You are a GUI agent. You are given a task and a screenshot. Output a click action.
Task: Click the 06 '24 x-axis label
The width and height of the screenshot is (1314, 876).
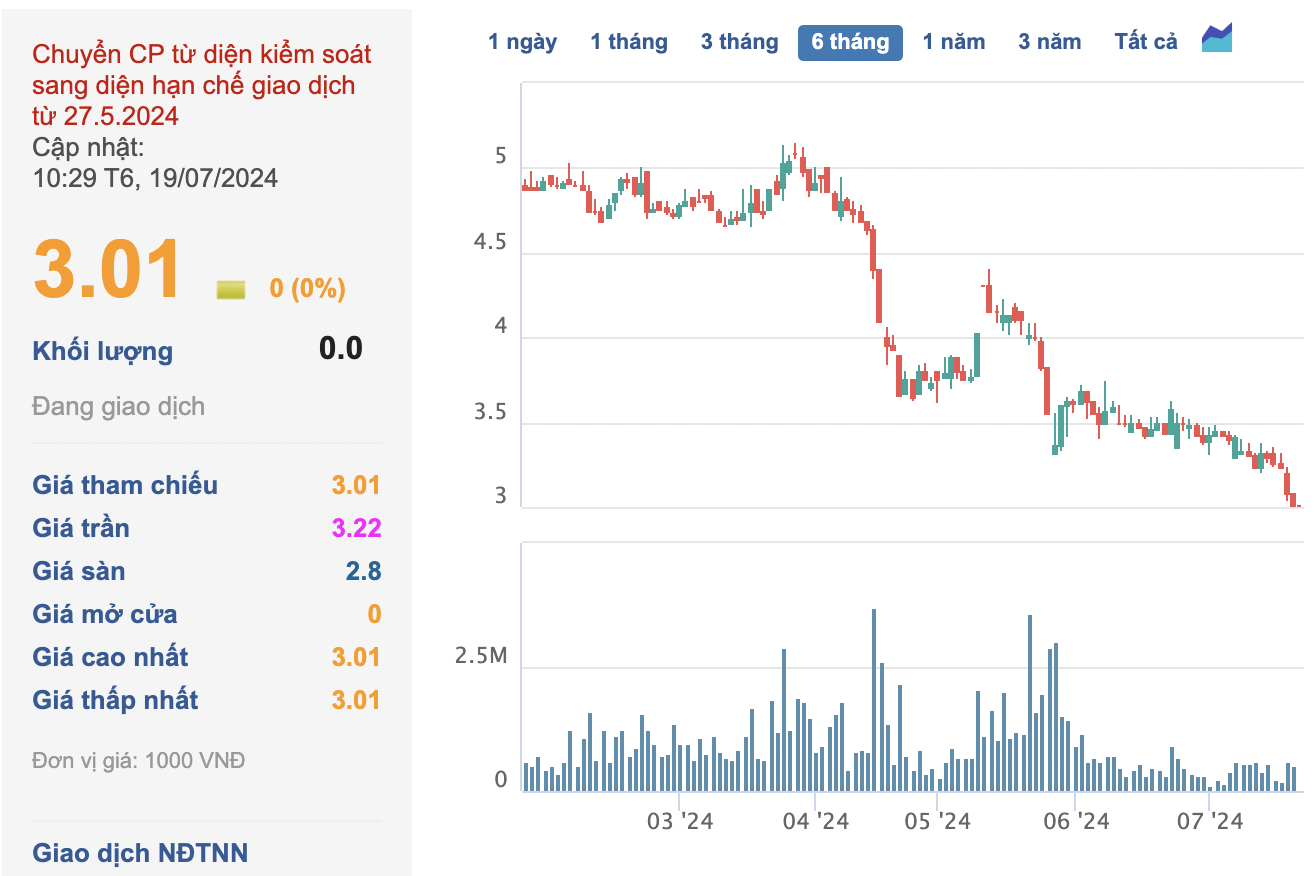(1076, 822)
